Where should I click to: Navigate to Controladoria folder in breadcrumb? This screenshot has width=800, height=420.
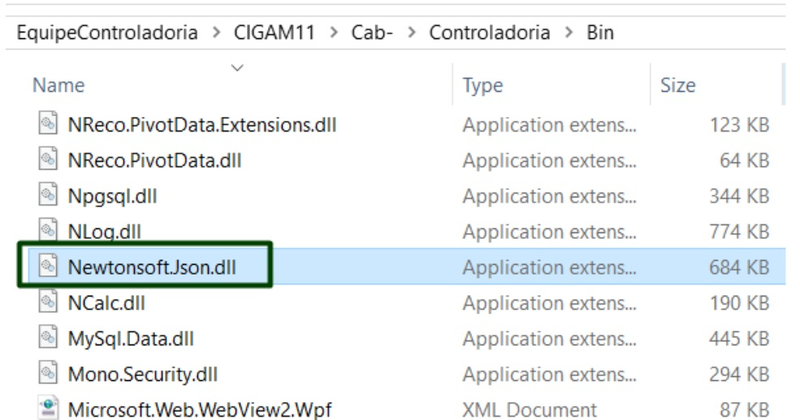tap(490, 33)
